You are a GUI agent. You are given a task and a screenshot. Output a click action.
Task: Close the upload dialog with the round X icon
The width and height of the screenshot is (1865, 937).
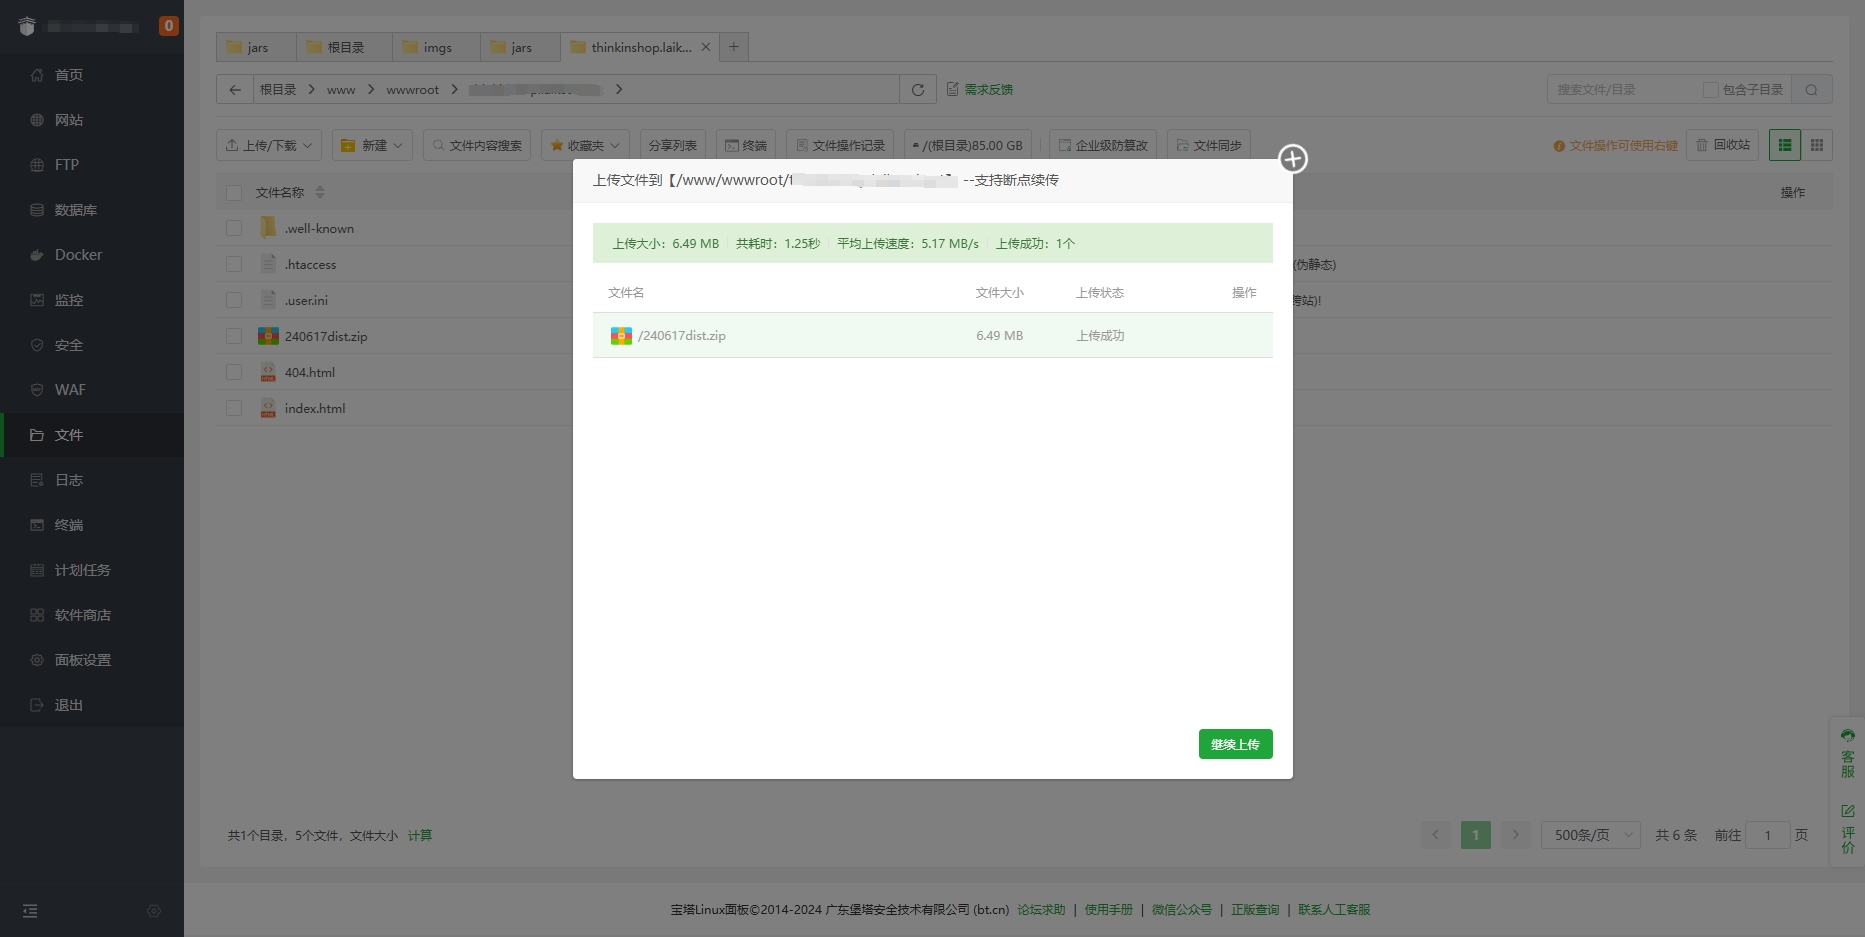click(1293, 159)
